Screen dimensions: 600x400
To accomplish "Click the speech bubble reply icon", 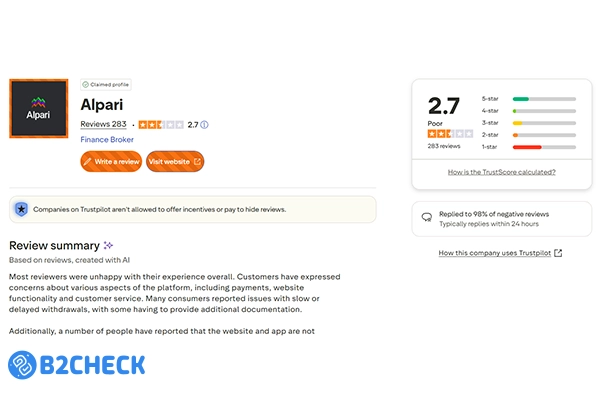I will point(427,216).
